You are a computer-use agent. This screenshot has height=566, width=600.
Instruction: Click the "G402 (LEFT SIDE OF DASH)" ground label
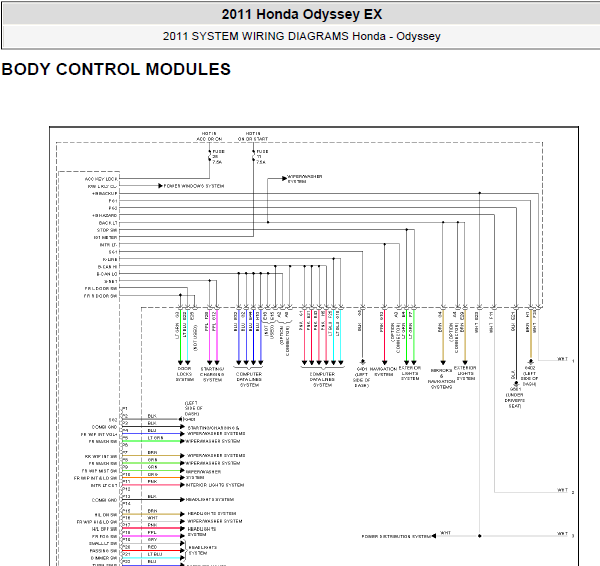click(x=530, y=376)
